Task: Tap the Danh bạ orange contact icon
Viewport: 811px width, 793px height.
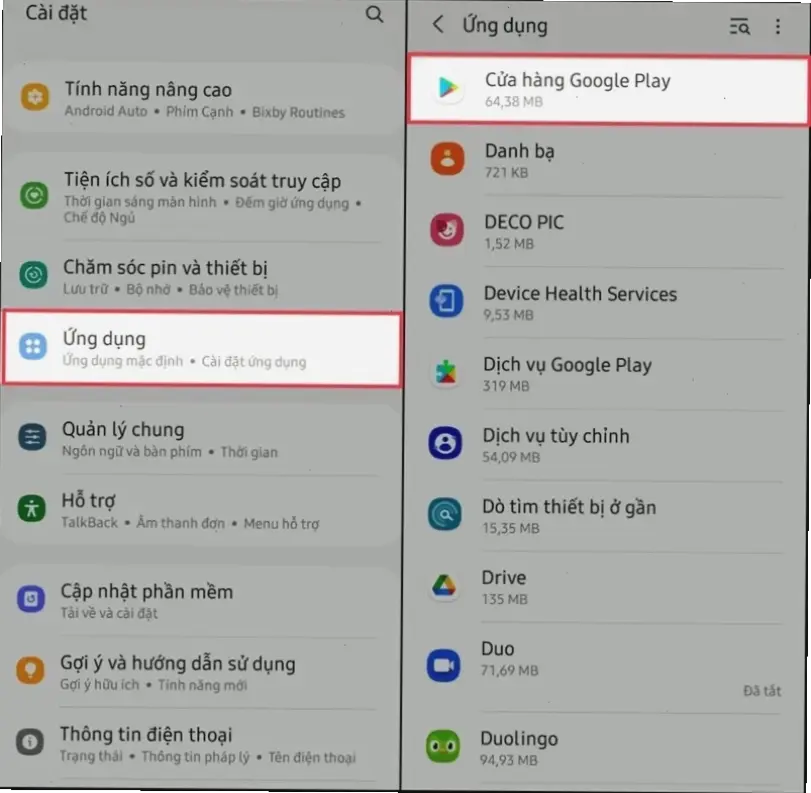Action: pyautogui.click(x=447, y=158)
